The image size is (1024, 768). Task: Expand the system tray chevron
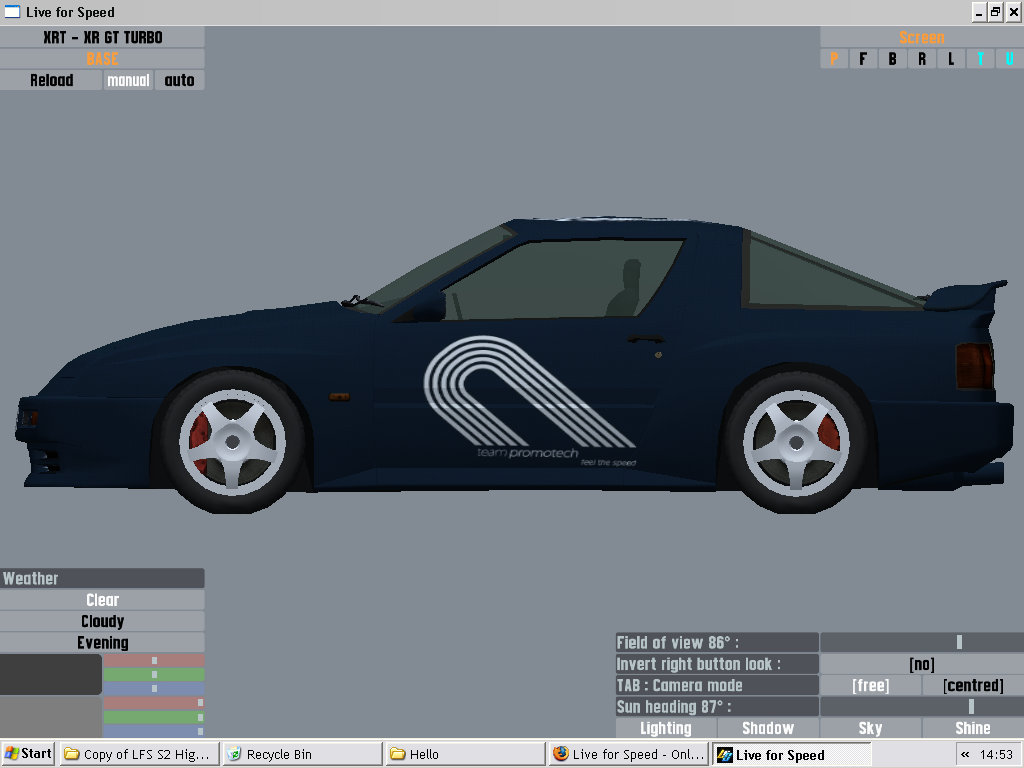pos(965,754)
